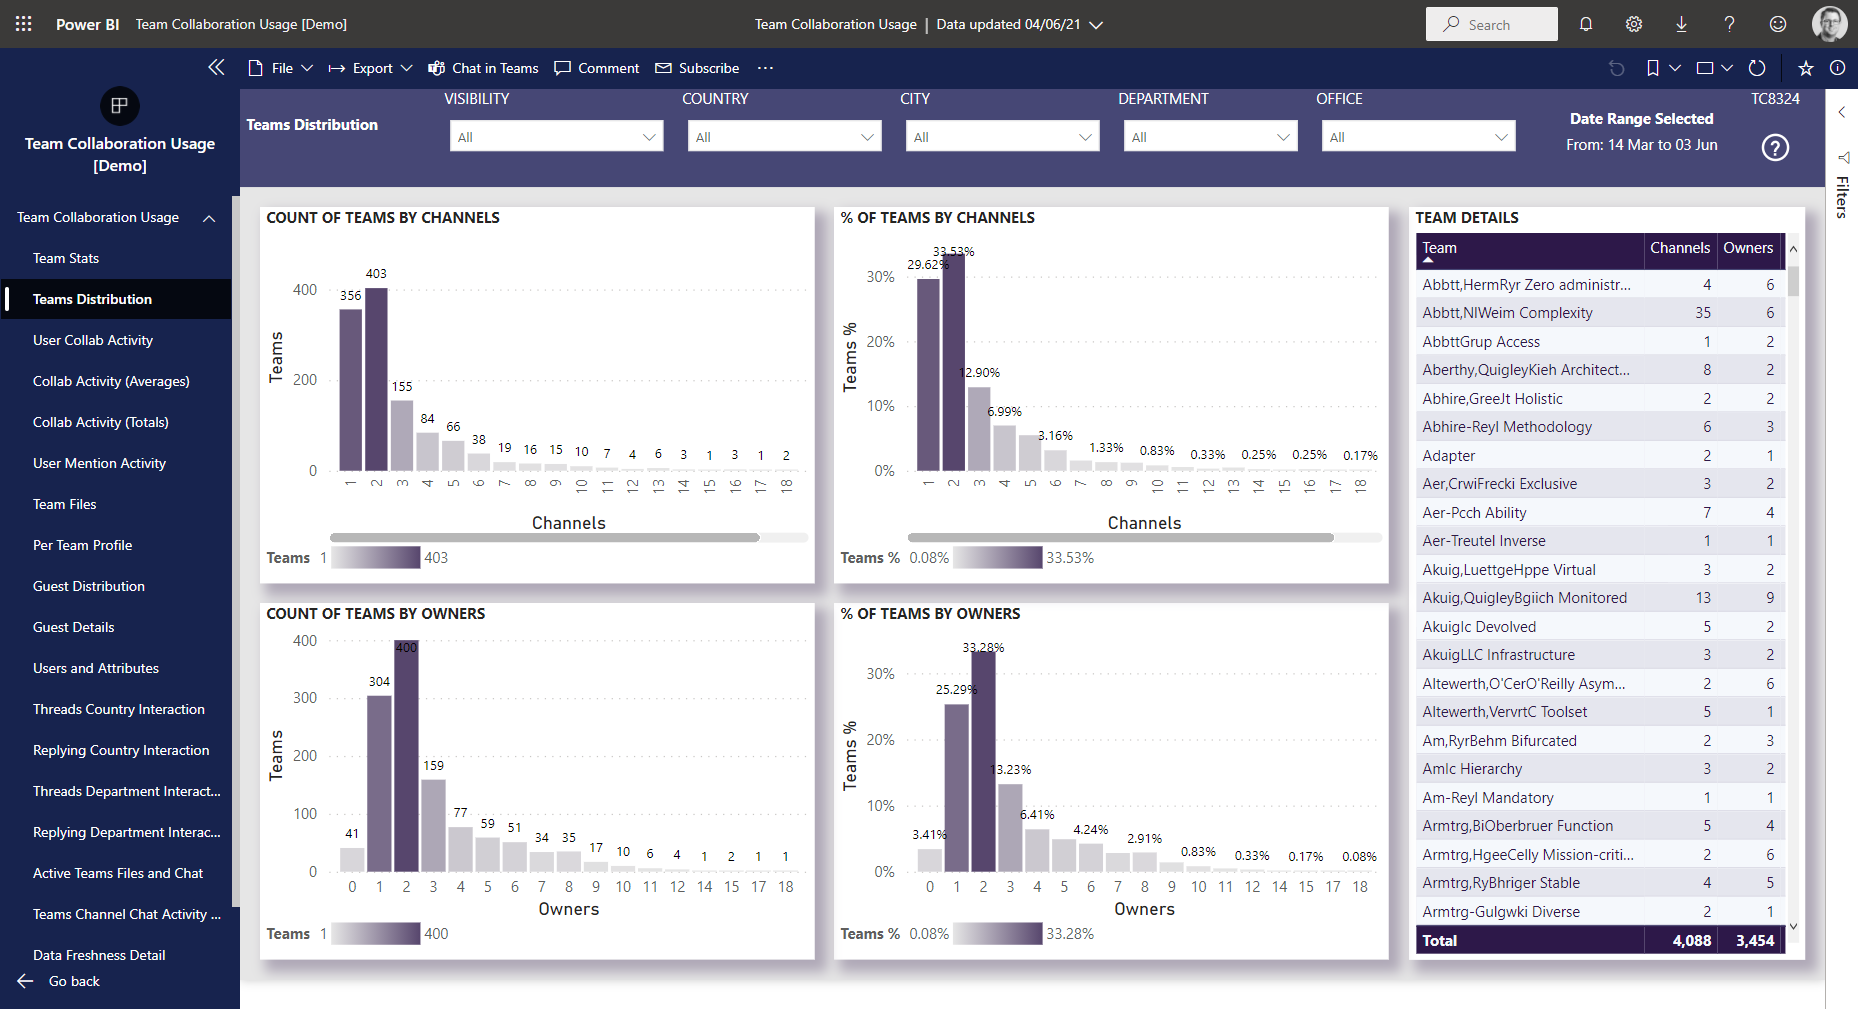Expand the Filters pane arrow
1858x1009 pixels.
1842,112
